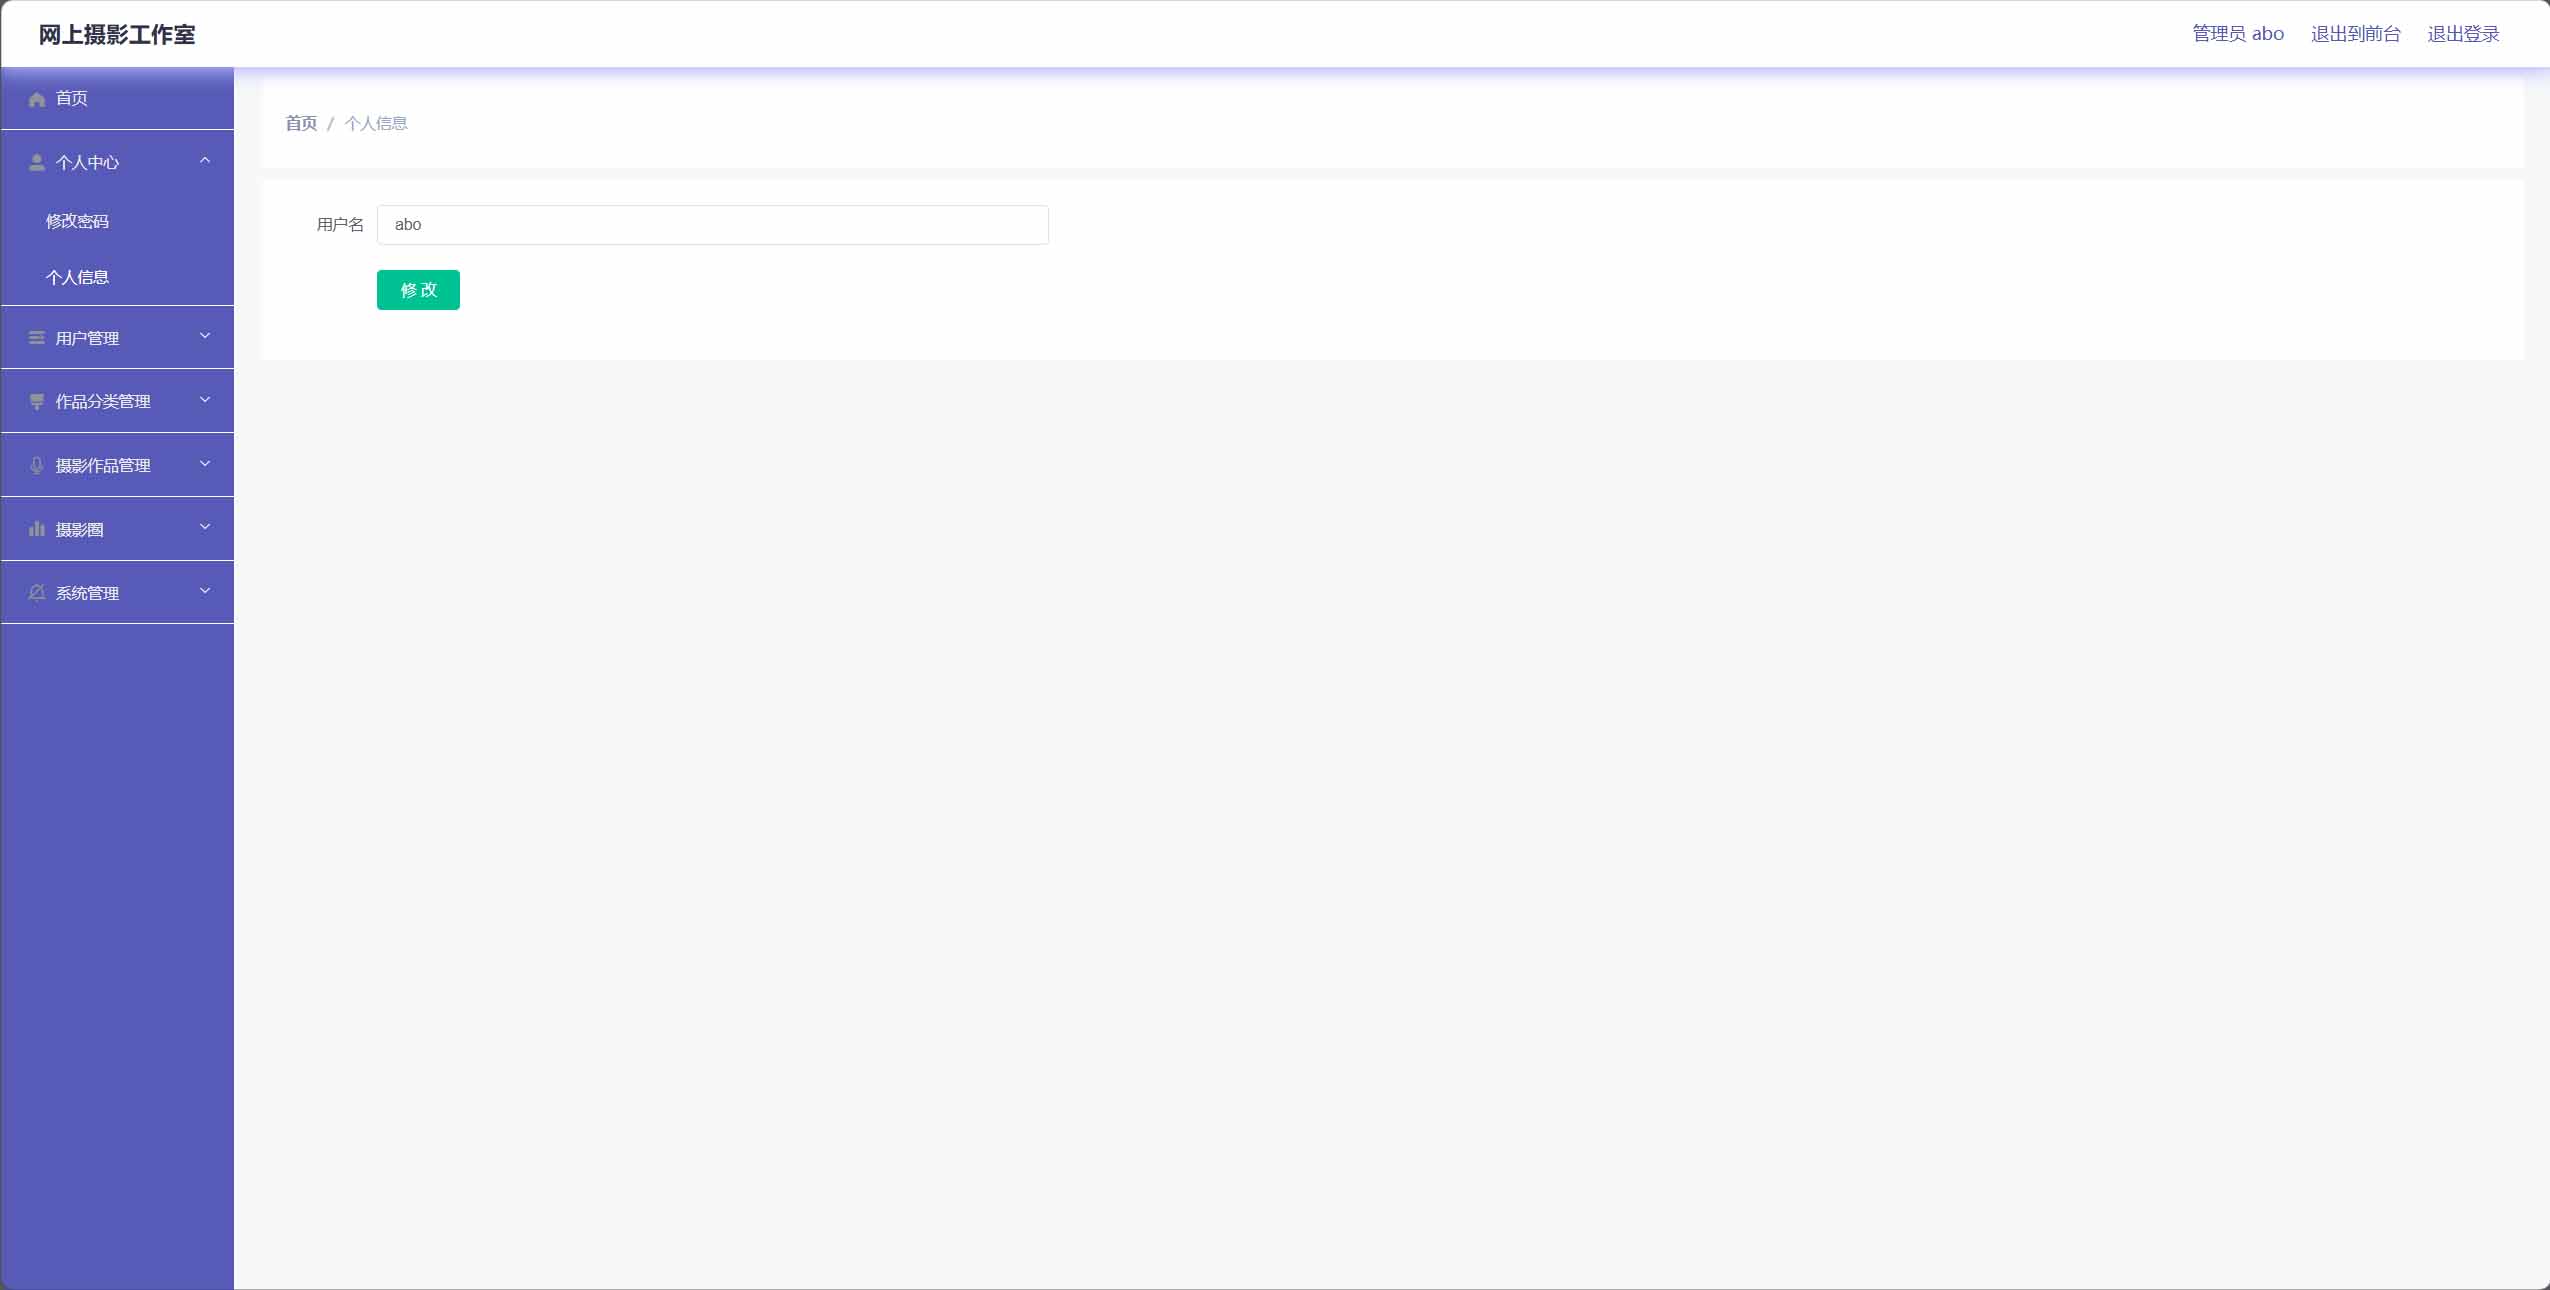Expand the 摄影作品管理 chevron arrow

click(x=205, y=464)
